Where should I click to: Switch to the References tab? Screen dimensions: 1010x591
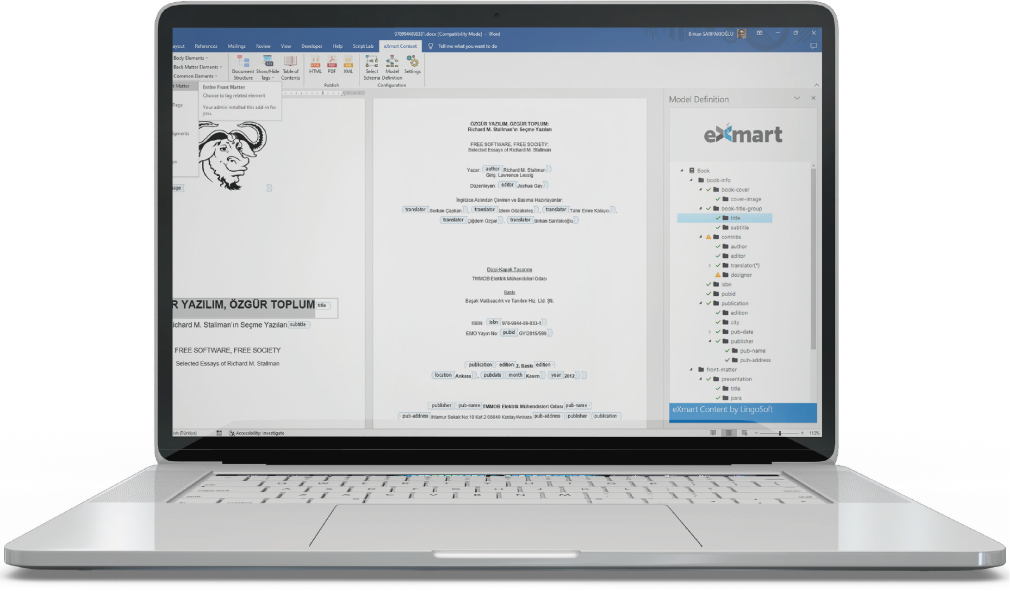click(x=206, y=46)
